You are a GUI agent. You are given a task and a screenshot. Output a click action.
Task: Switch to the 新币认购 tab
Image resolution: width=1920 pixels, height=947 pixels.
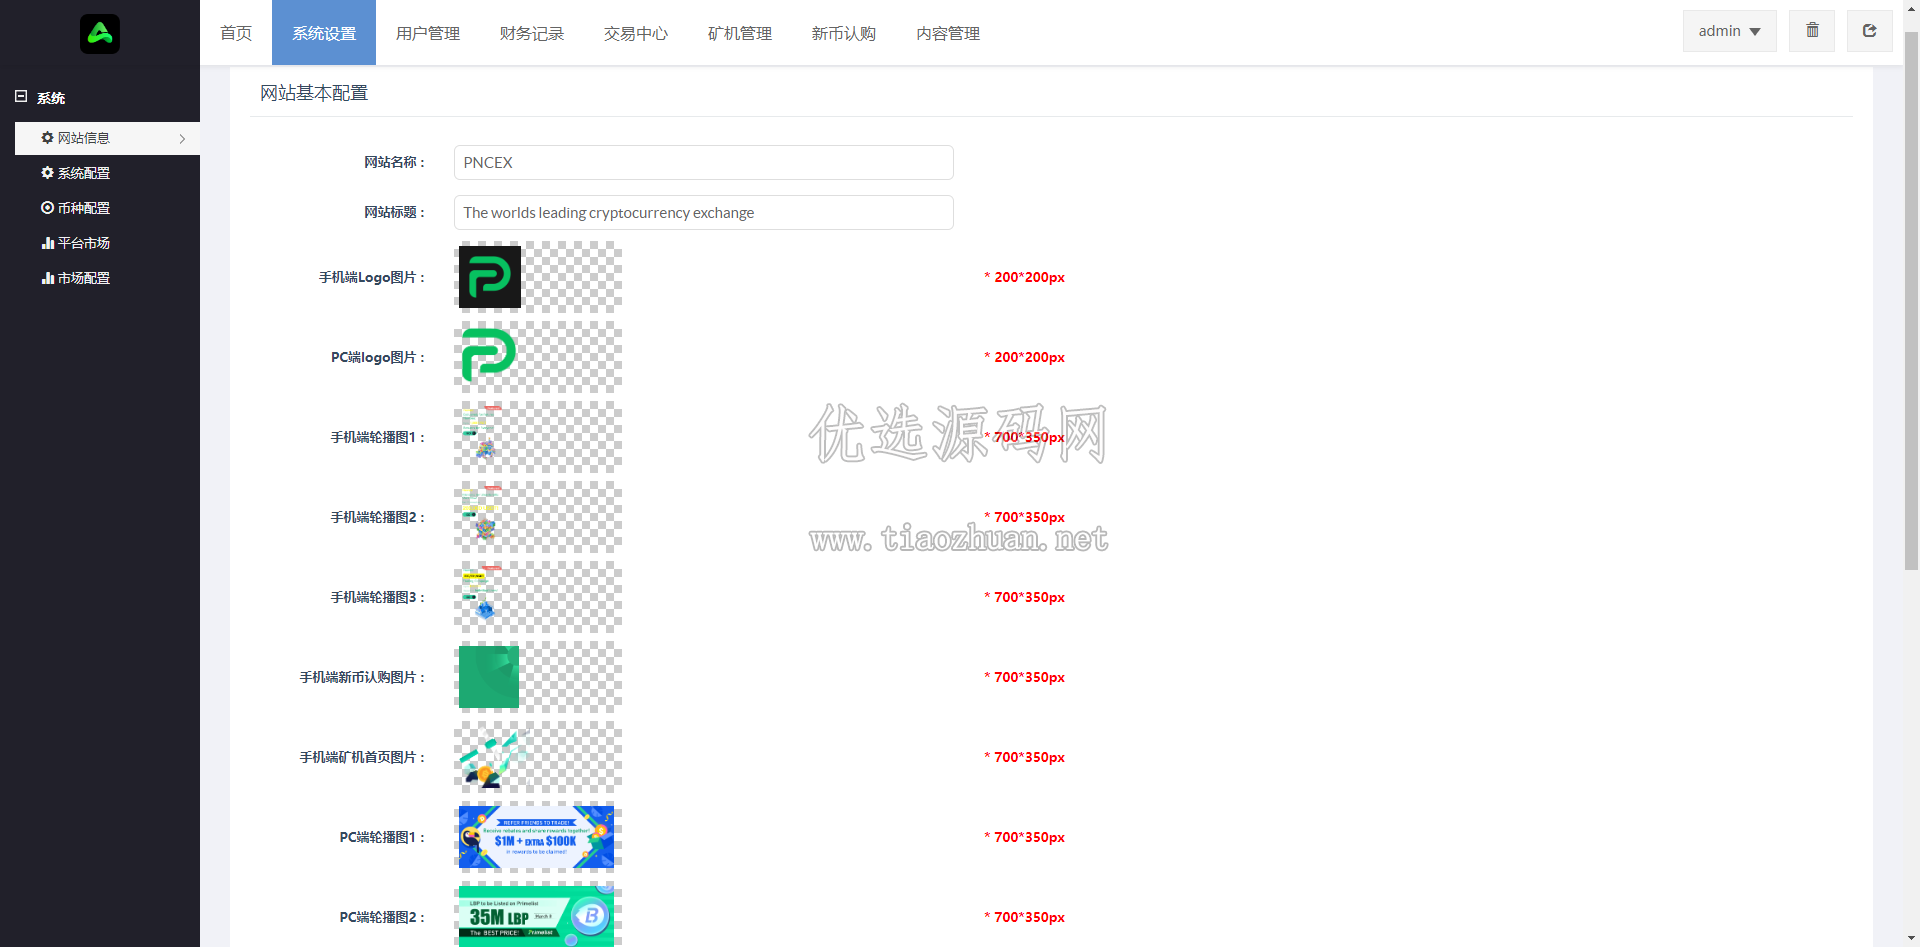[844, 33]
